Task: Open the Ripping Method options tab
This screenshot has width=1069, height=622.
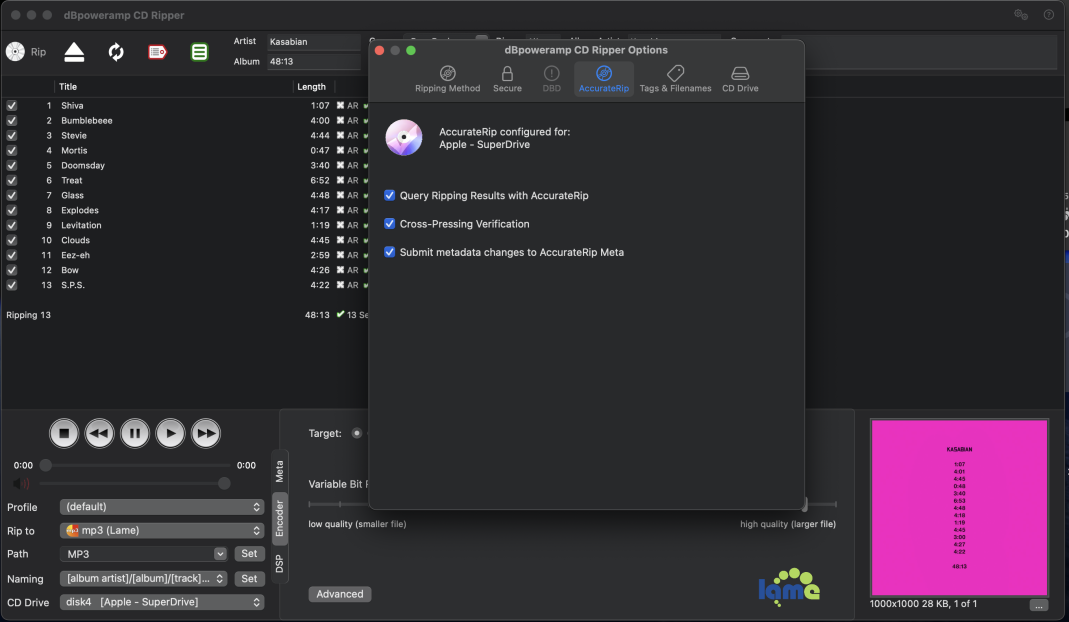Action: click(447, 79)
